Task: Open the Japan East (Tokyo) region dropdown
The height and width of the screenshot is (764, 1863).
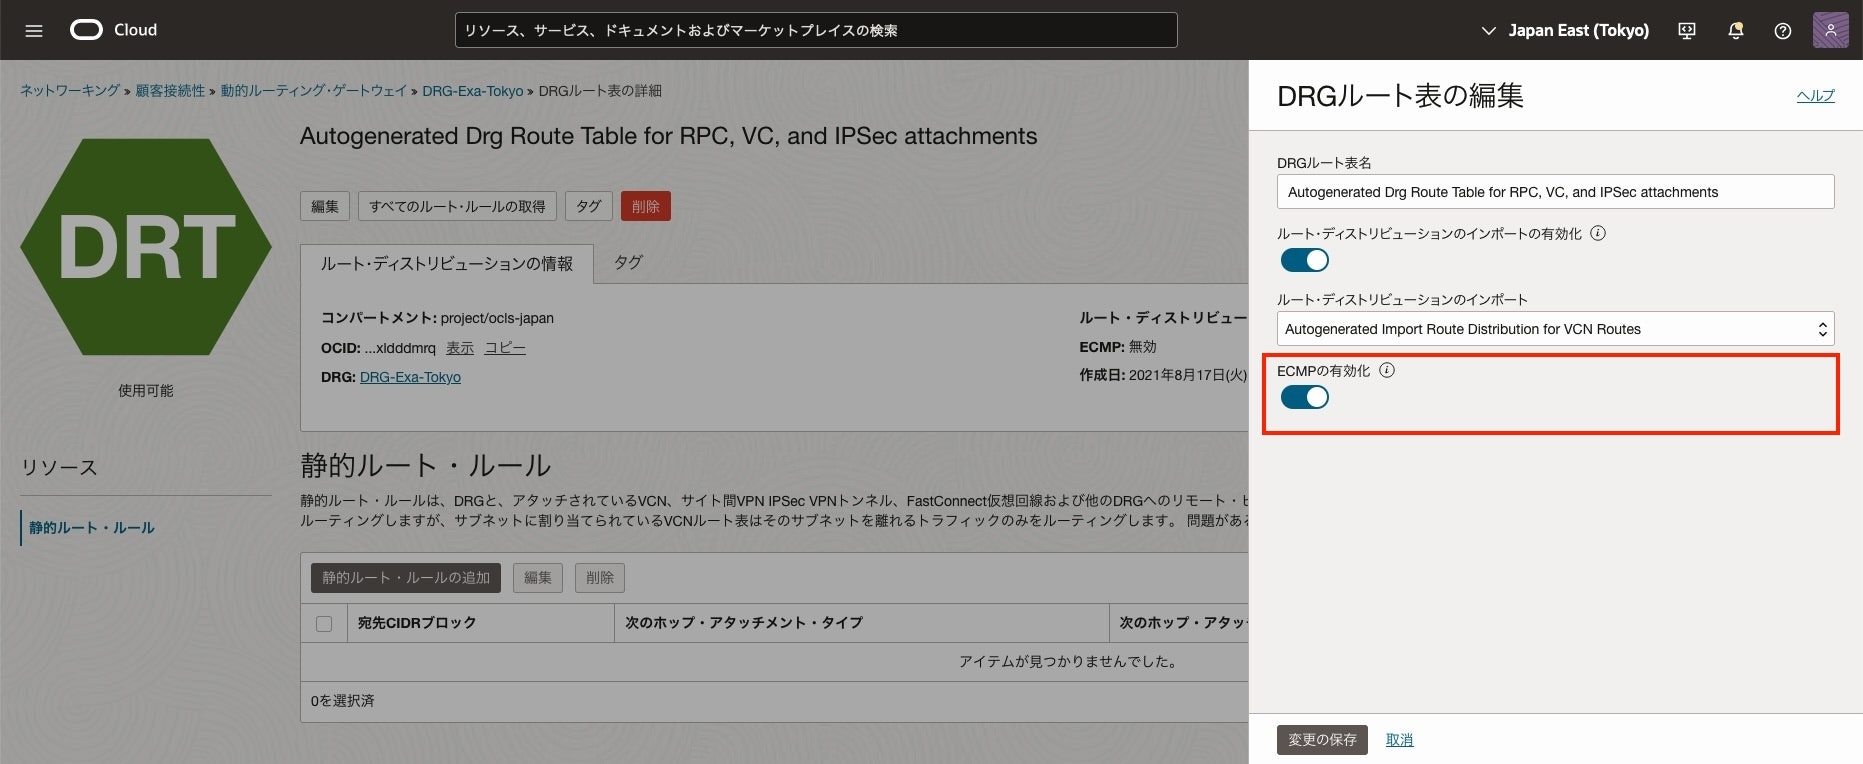Action: [1565, 31]
